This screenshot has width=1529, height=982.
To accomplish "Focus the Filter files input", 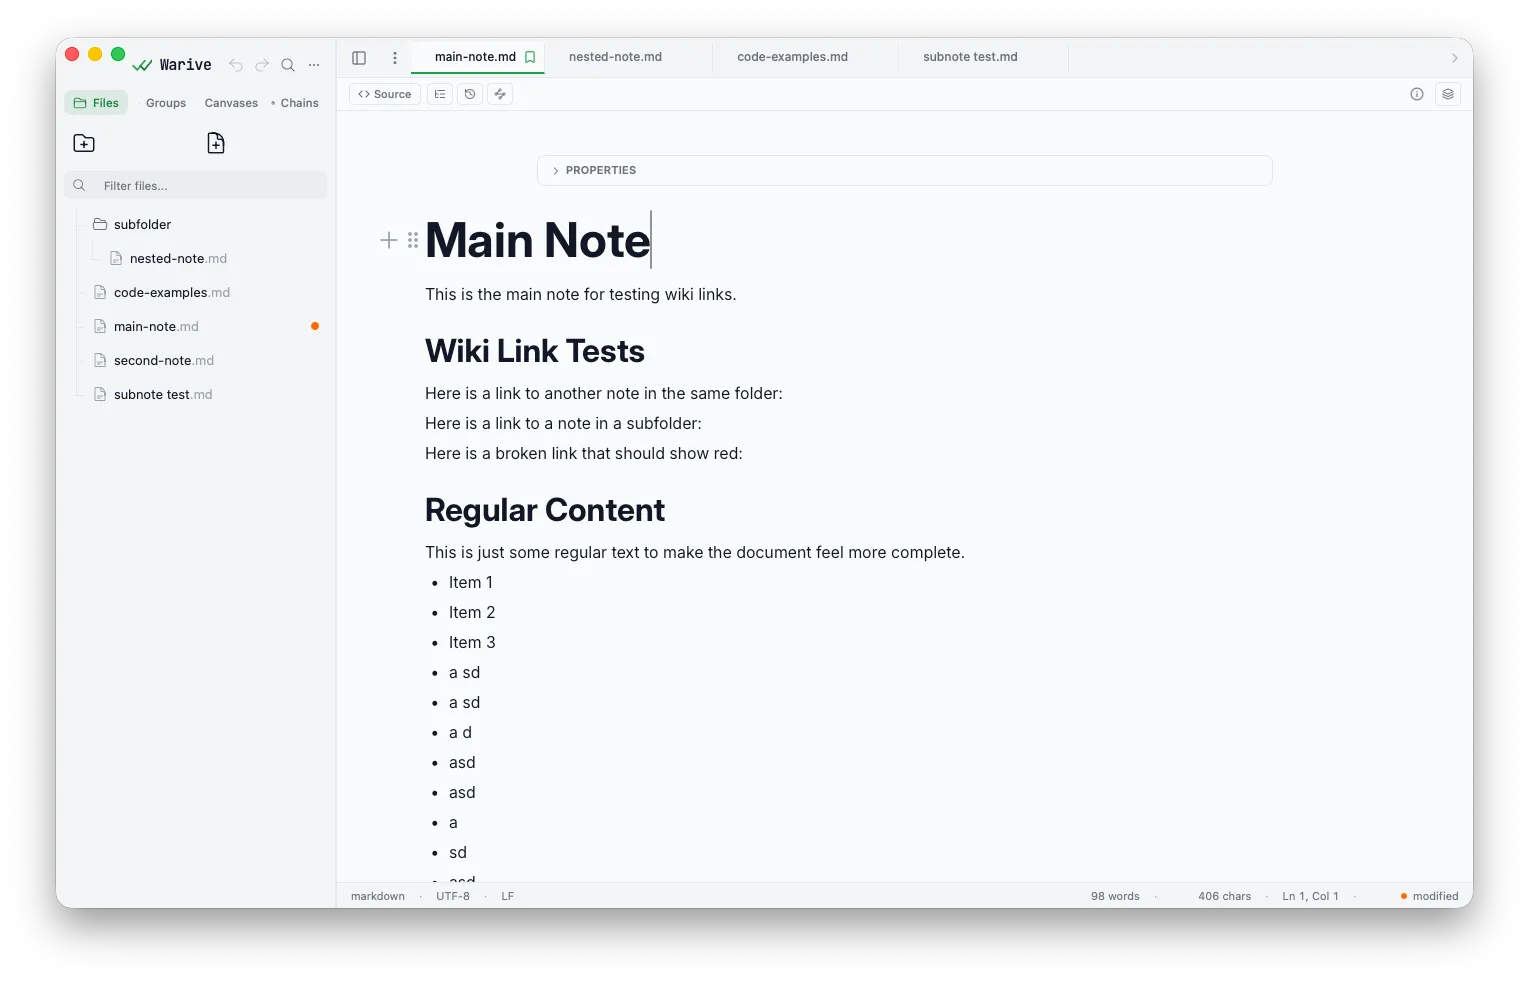I will pos(196,186).
